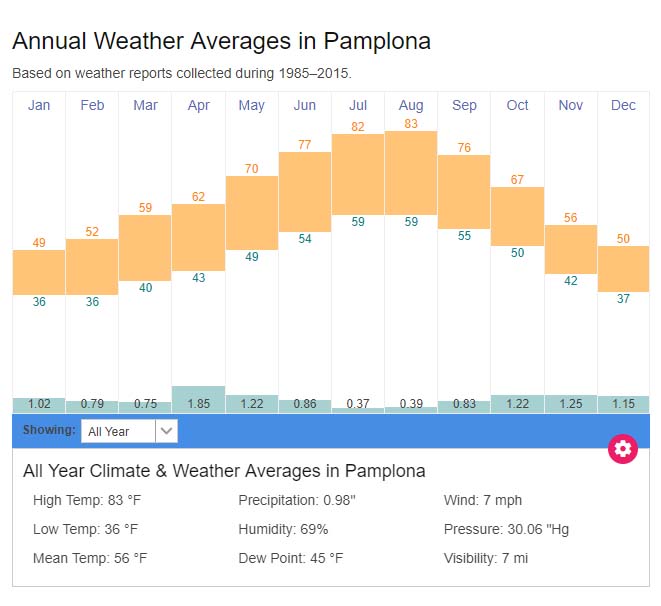The width and height of the screenshot is (661, 606).
Task: Select the Feb month column header
Action: (92, 105)
